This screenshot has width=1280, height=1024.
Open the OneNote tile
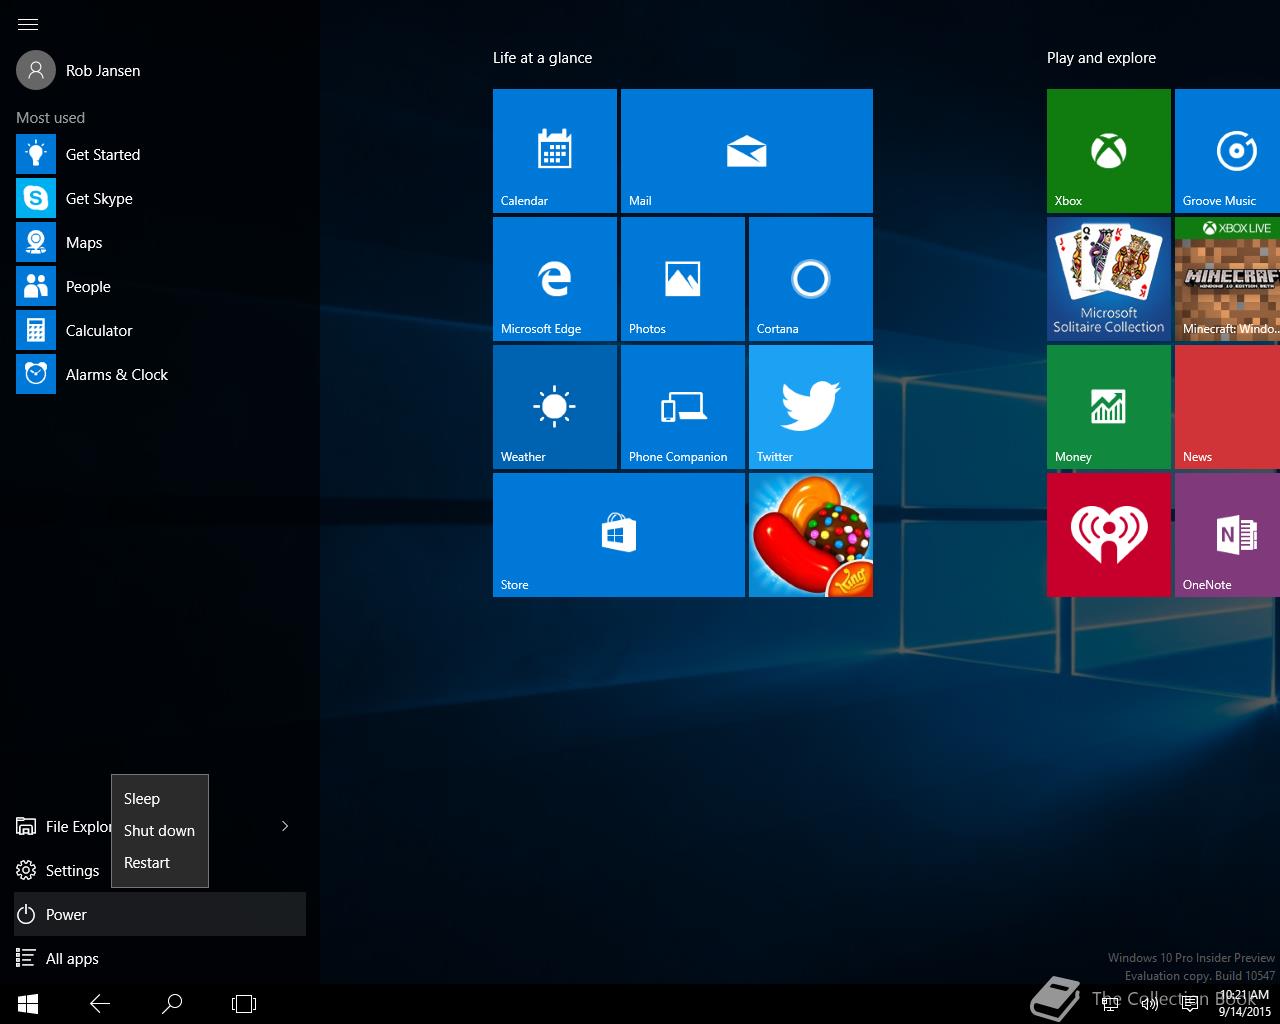1228,535
